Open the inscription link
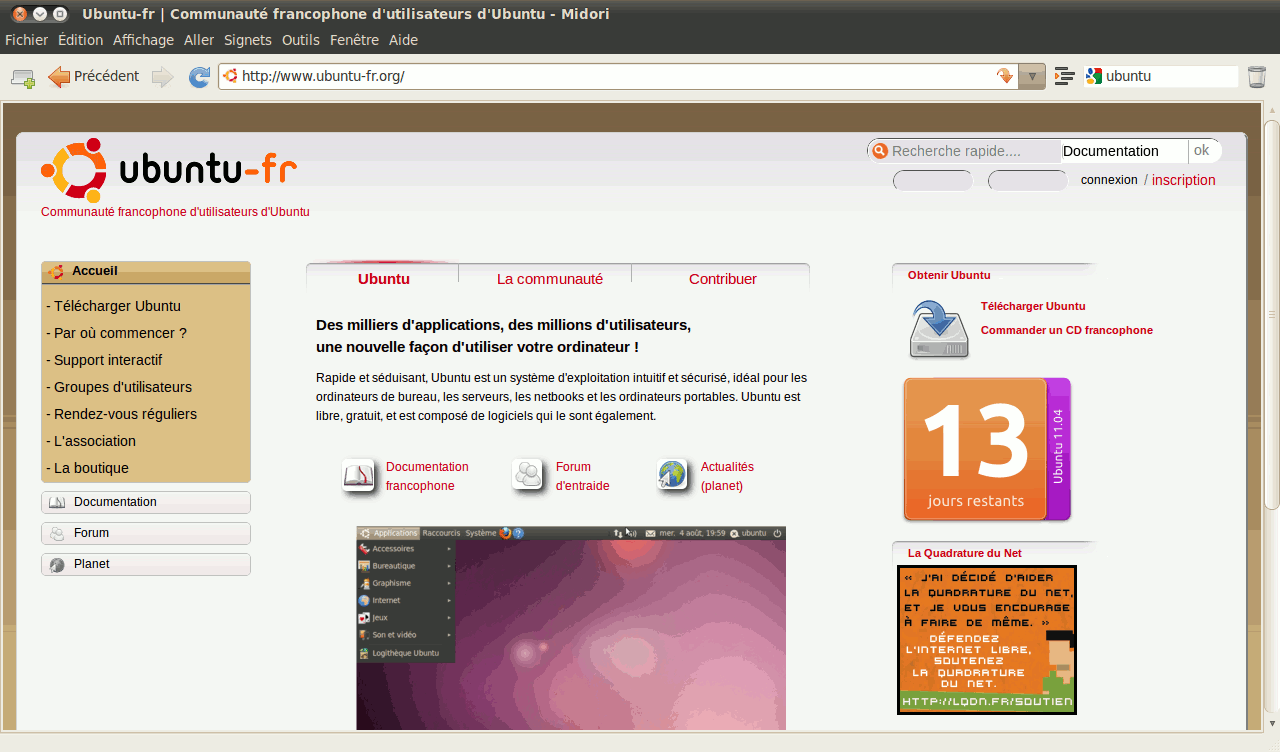This screenshot has height=752, width=1280. (x=1183, y=180)
